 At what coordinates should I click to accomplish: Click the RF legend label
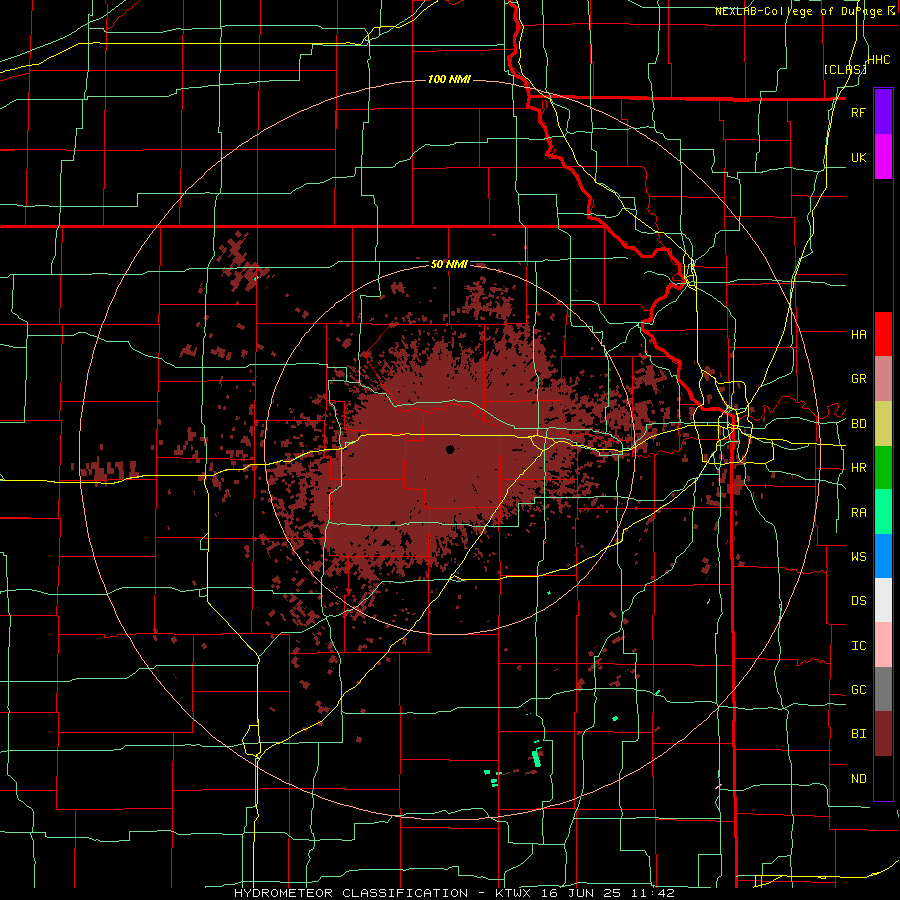coord(858,112)
